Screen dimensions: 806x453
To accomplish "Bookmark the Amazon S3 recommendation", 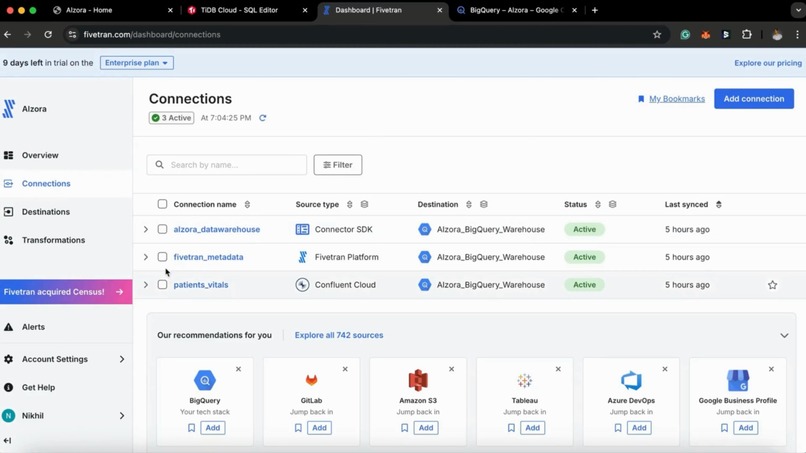I will pyautogui.click(x=405, y=428).
